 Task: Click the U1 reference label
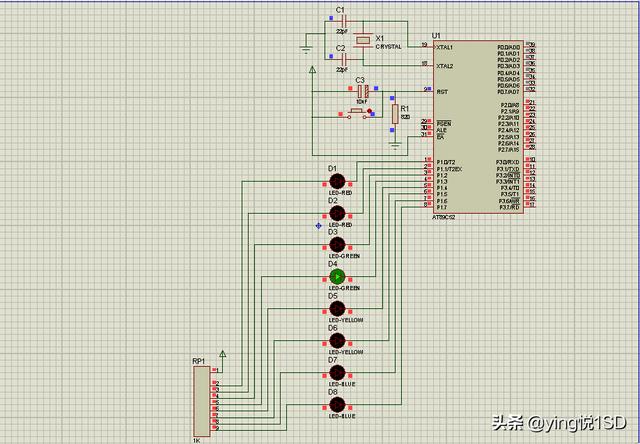(x=436, y=36)
